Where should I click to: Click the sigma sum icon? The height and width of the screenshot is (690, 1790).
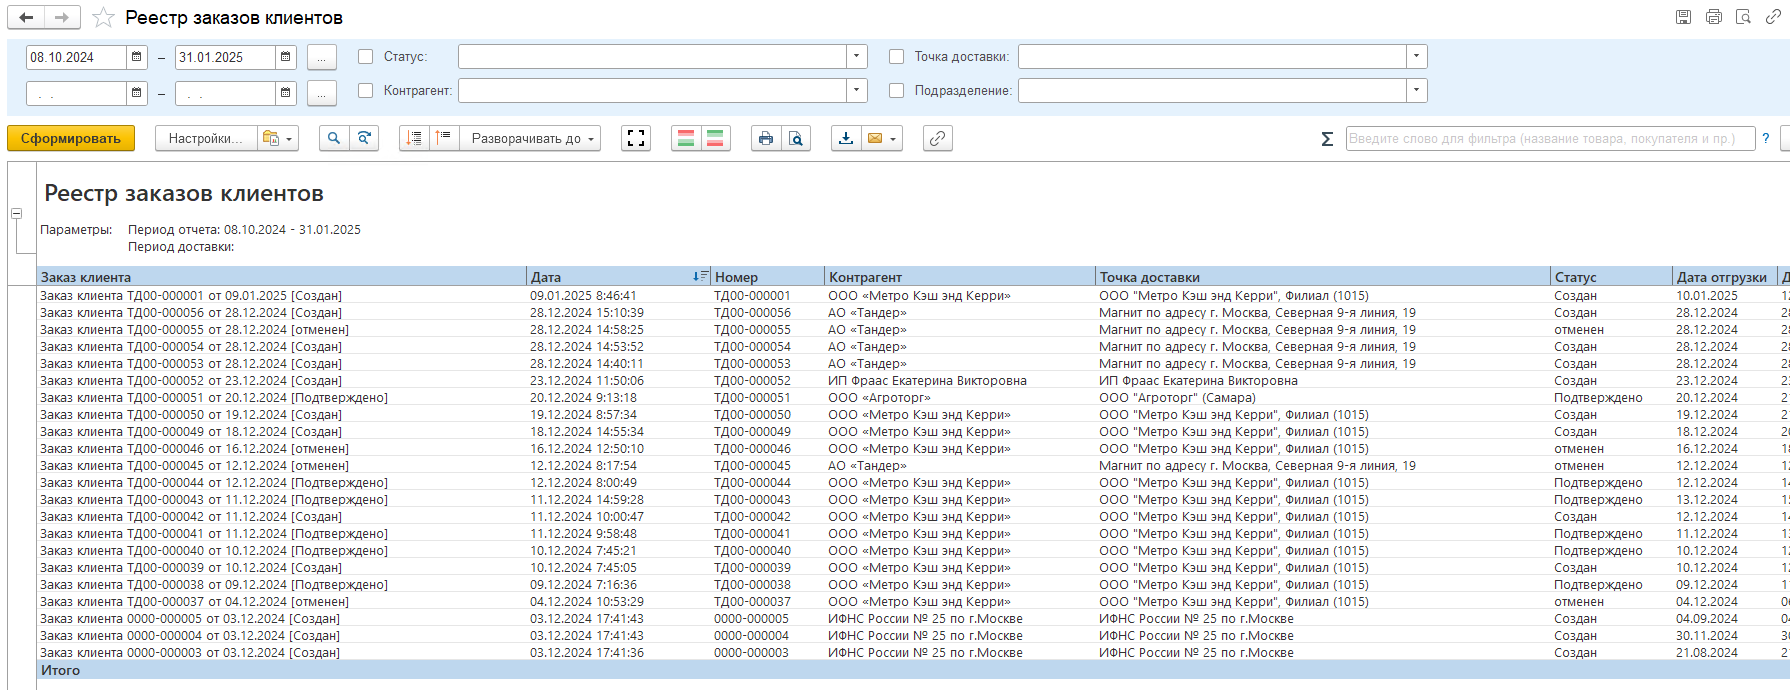click(1327, 139)
